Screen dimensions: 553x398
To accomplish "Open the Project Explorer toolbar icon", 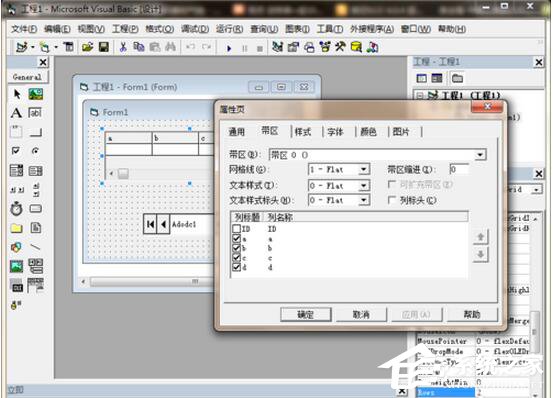I will click(278, 47).
